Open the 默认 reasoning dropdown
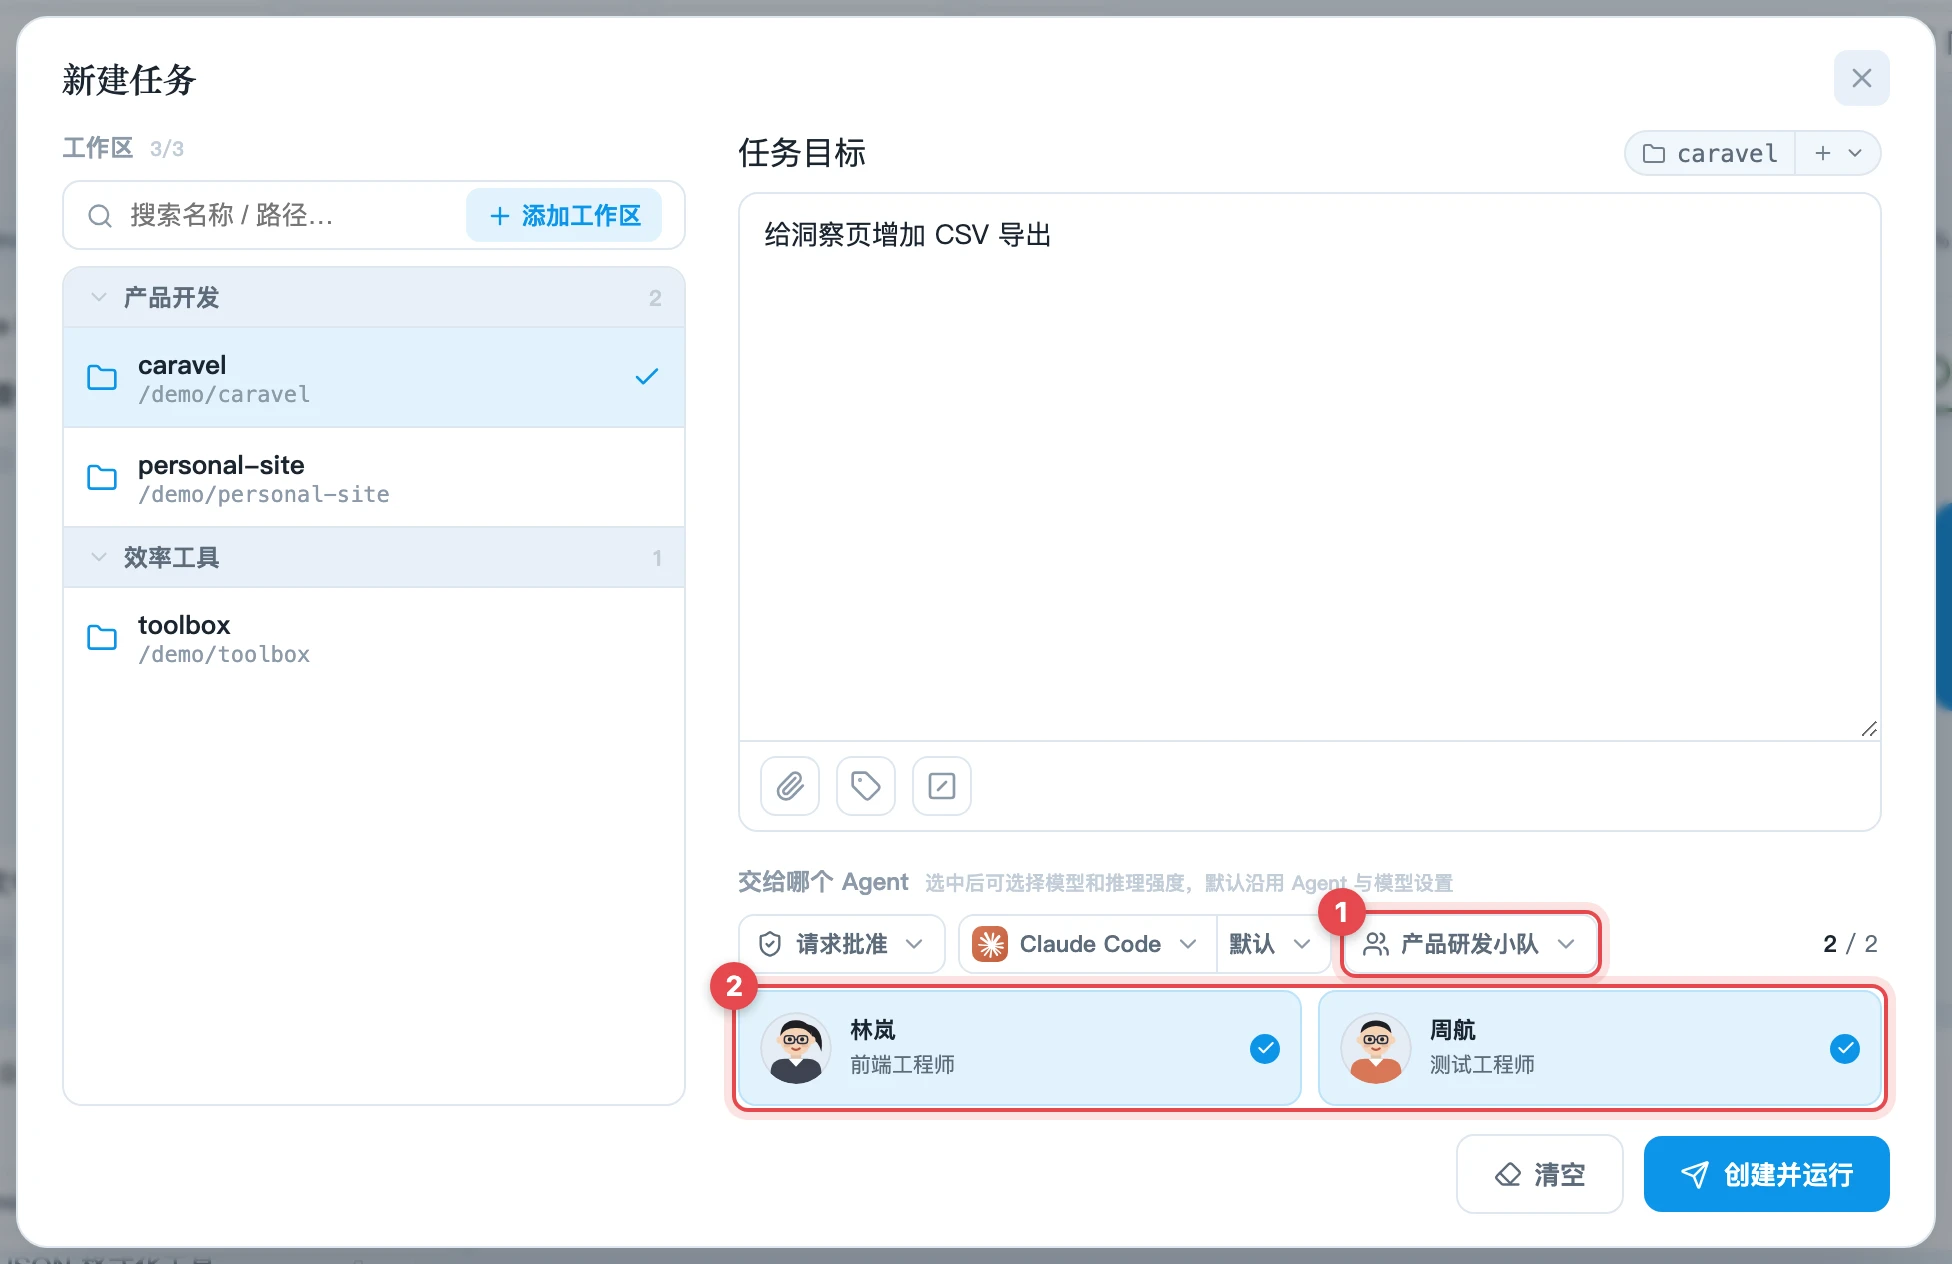Viewport: 1952px width, 1264px height. [x=1272, y=944]
